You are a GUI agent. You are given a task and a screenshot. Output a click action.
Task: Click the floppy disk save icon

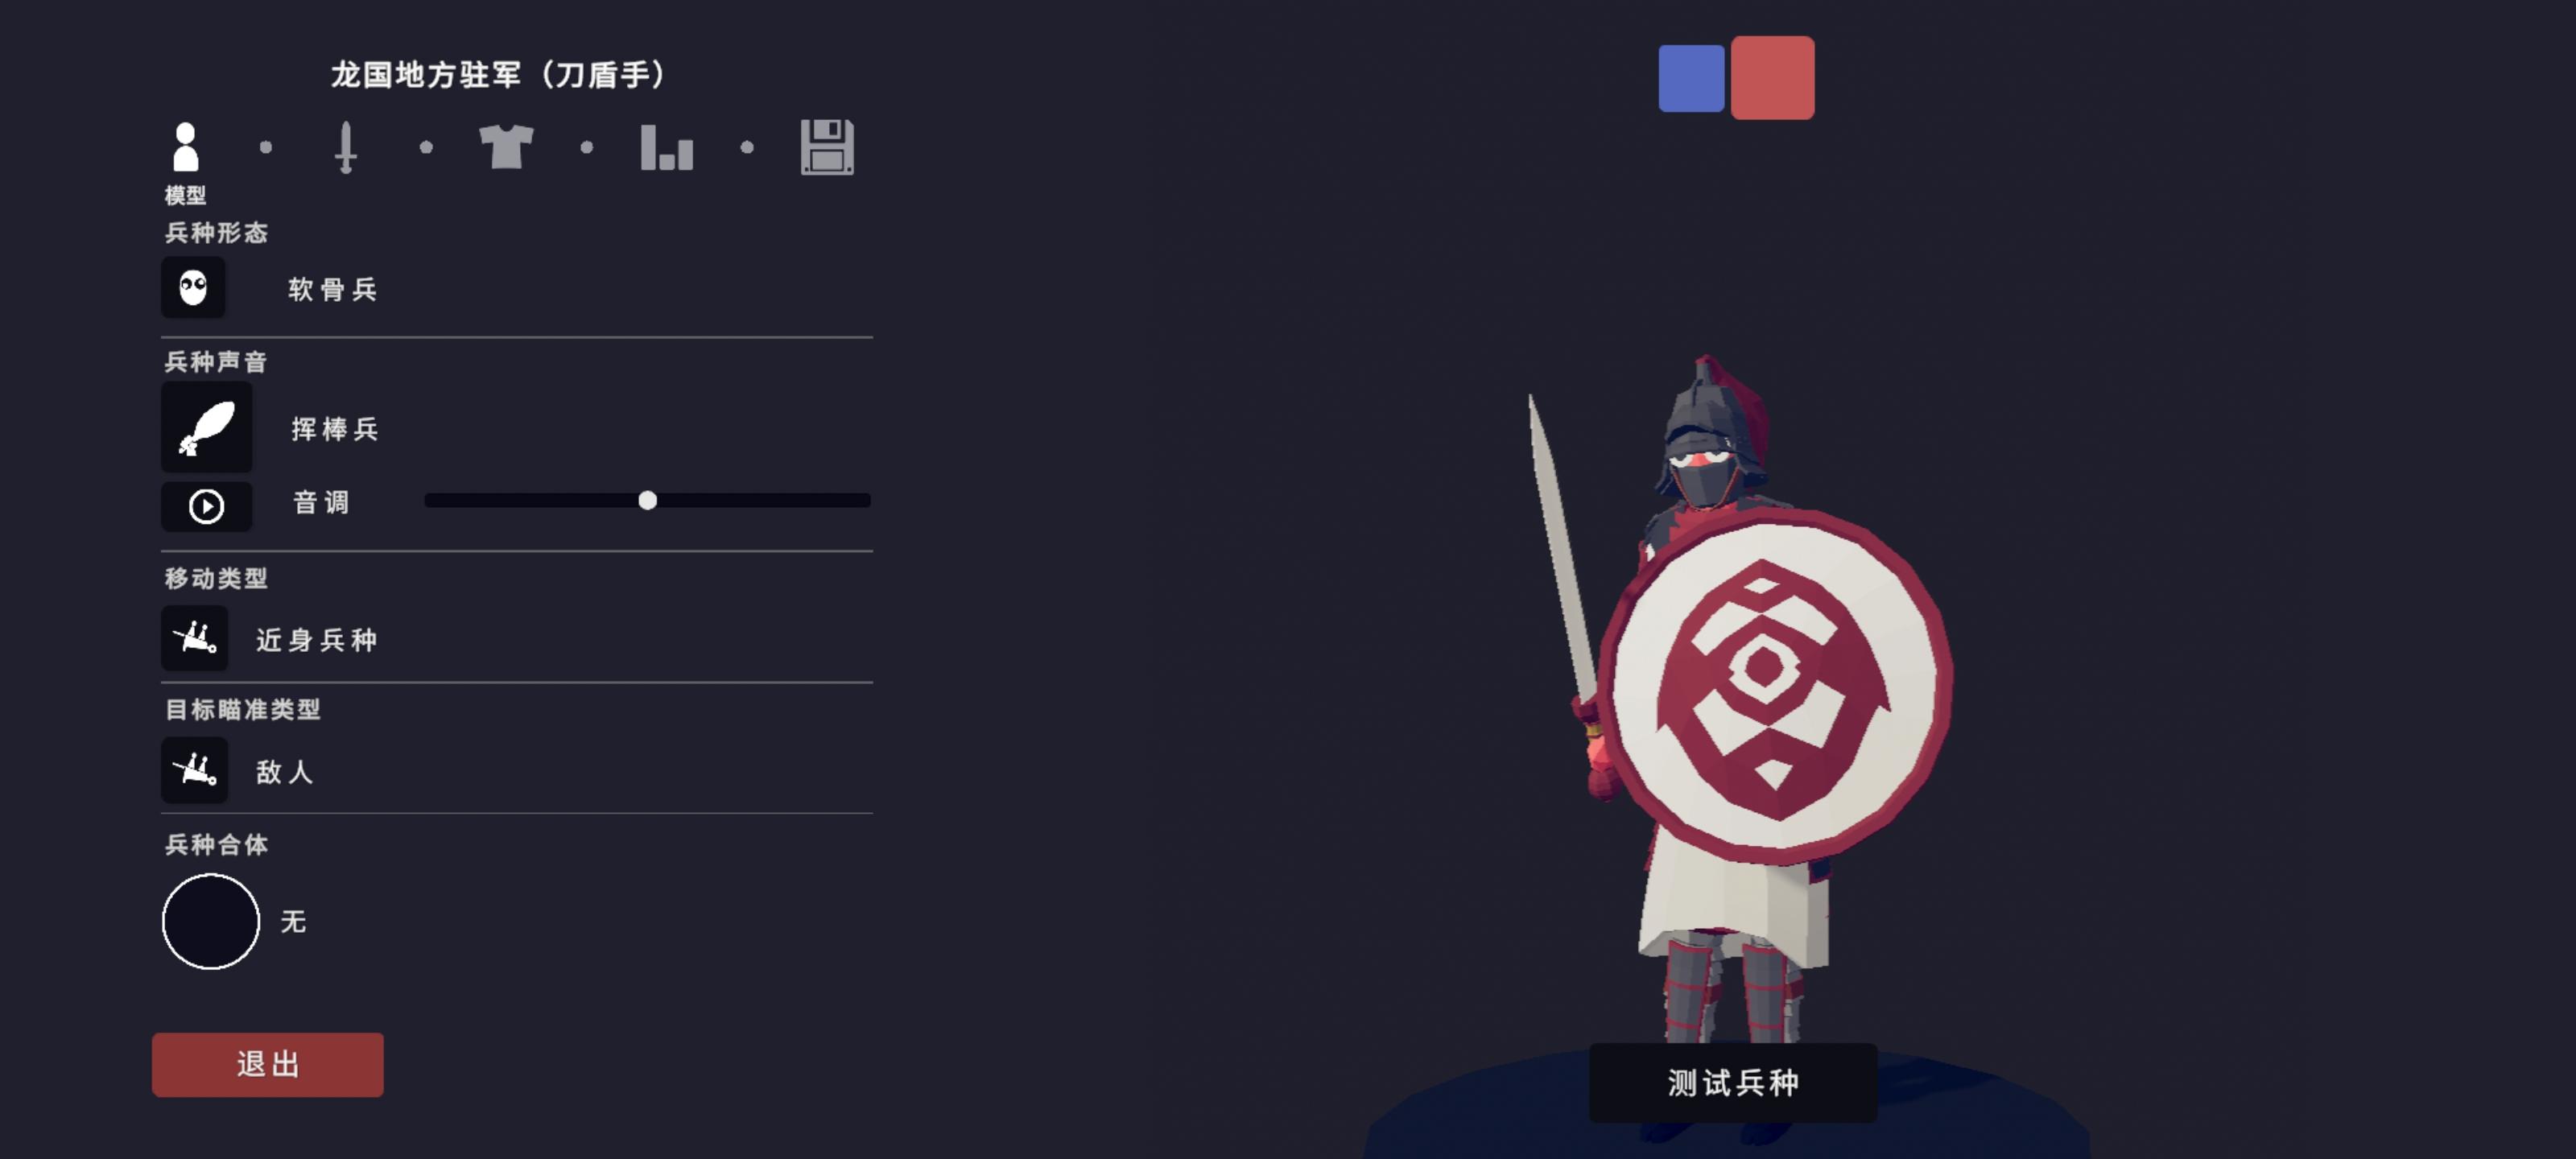(x=827, y=147)
